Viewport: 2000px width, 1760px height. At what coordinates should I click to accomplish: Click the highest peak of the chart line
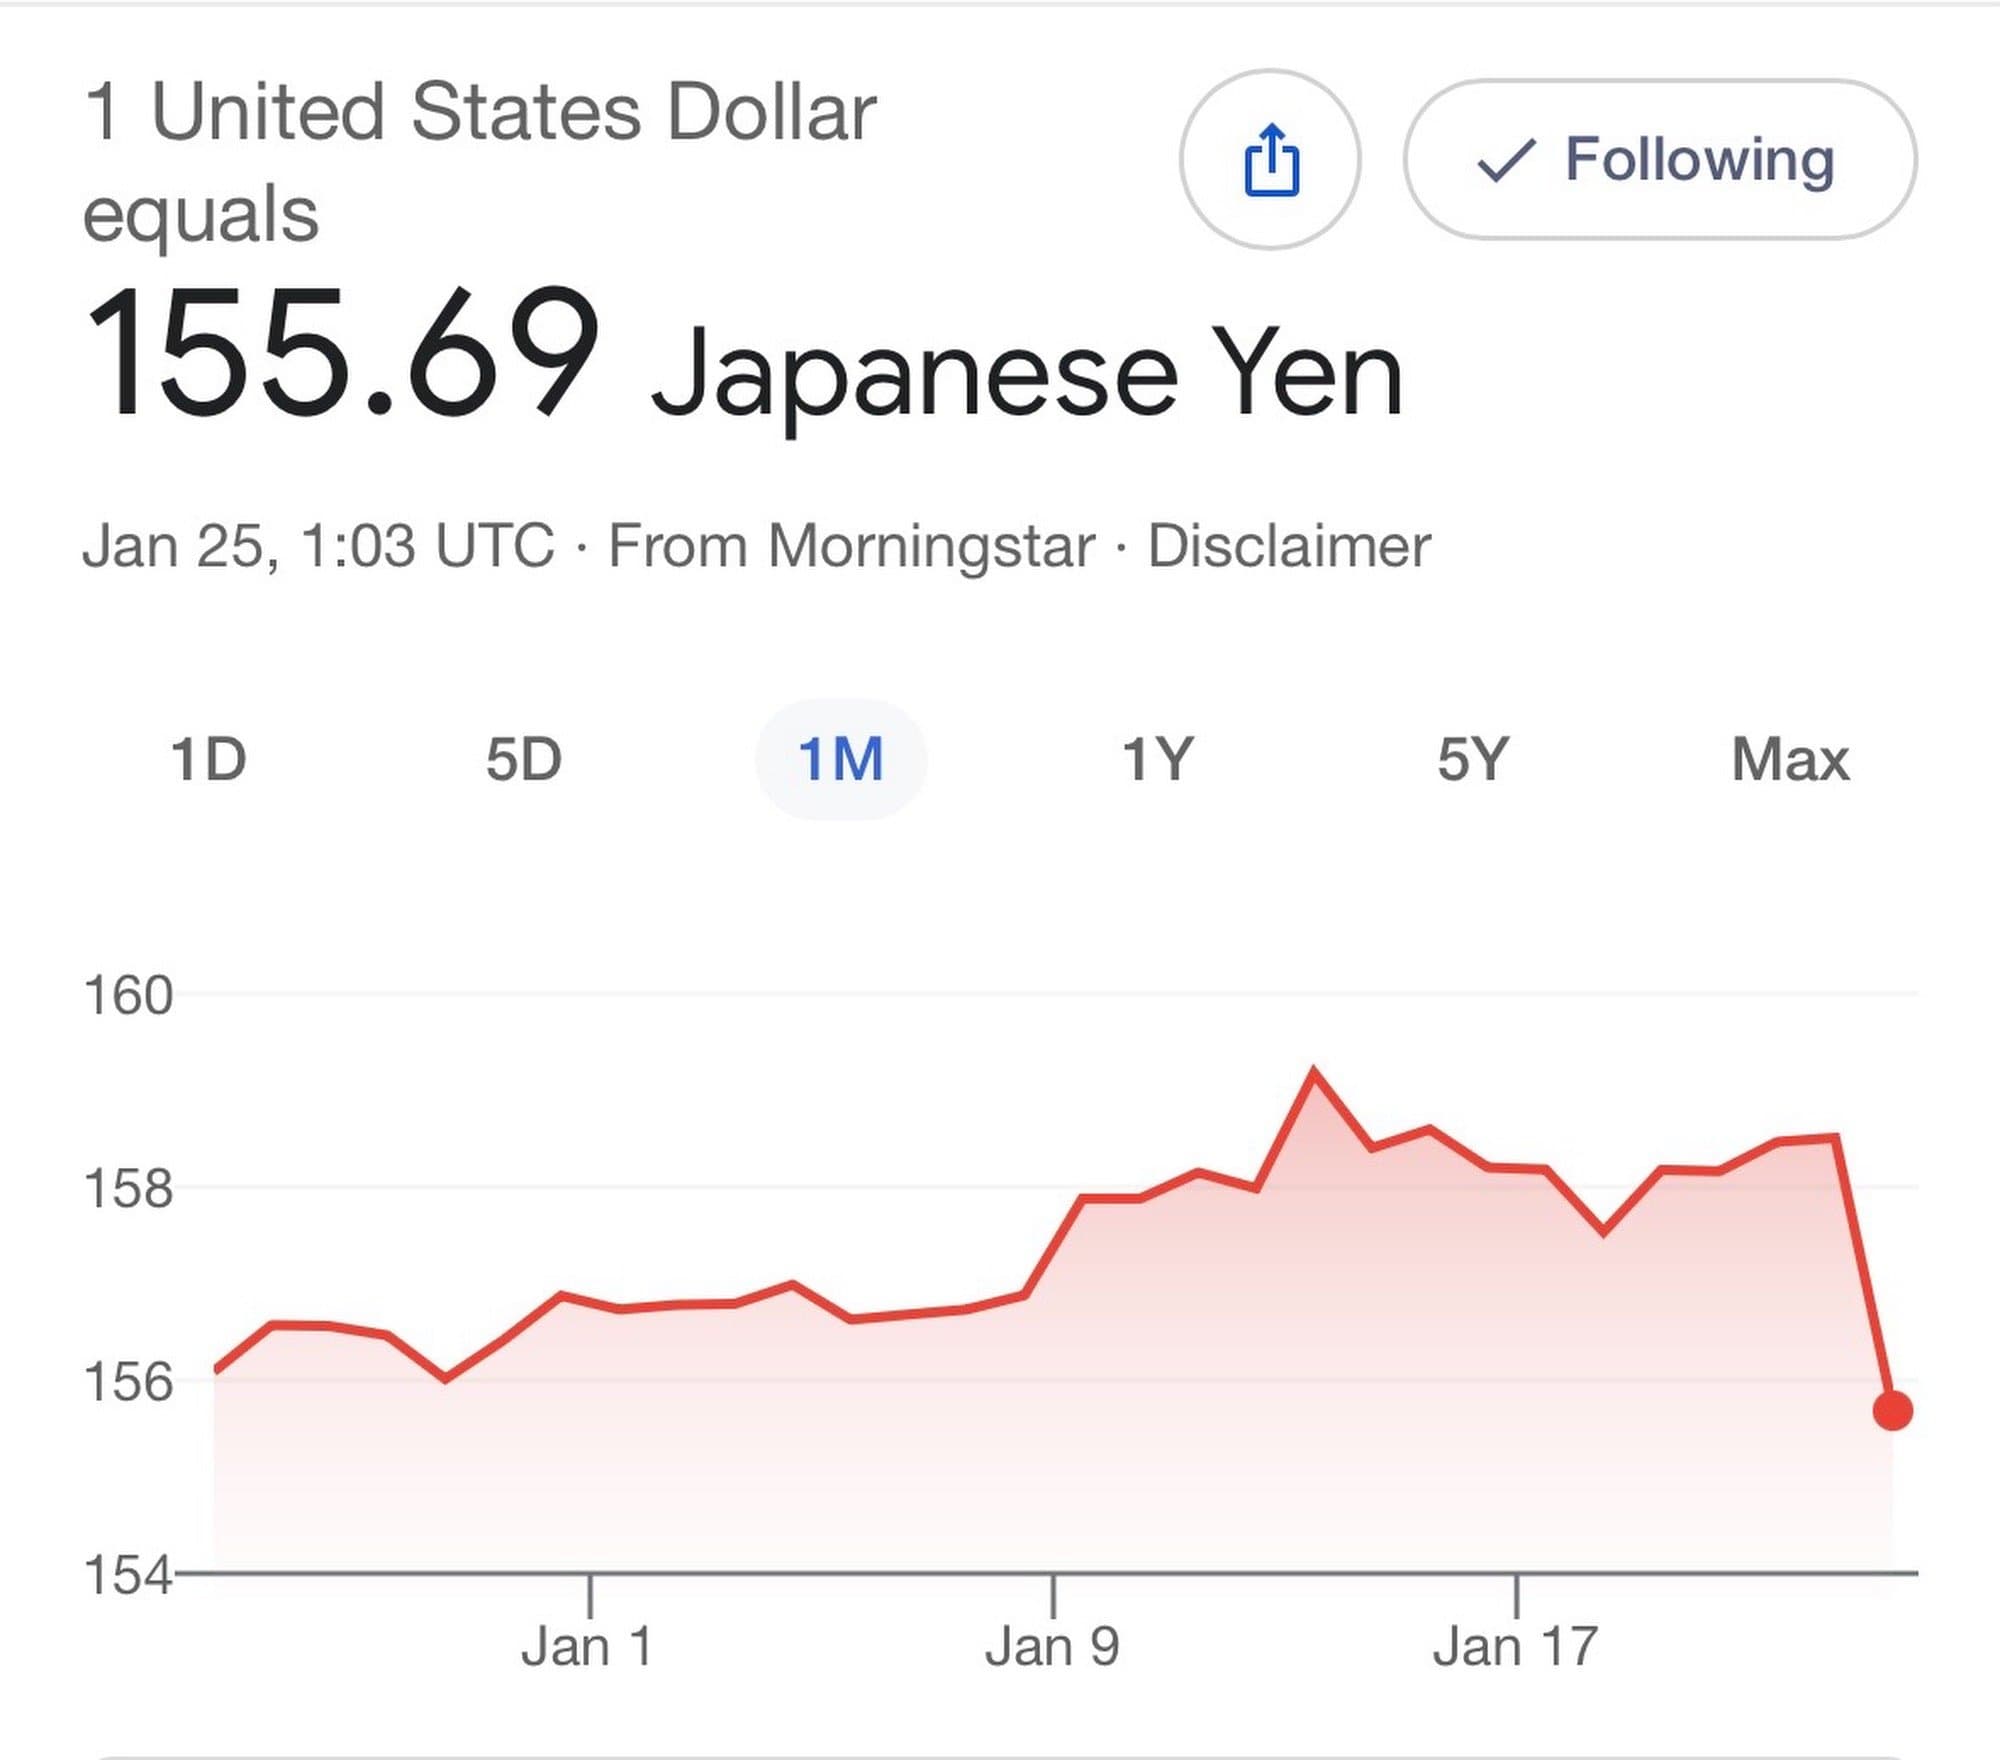click(1313, 1071)
